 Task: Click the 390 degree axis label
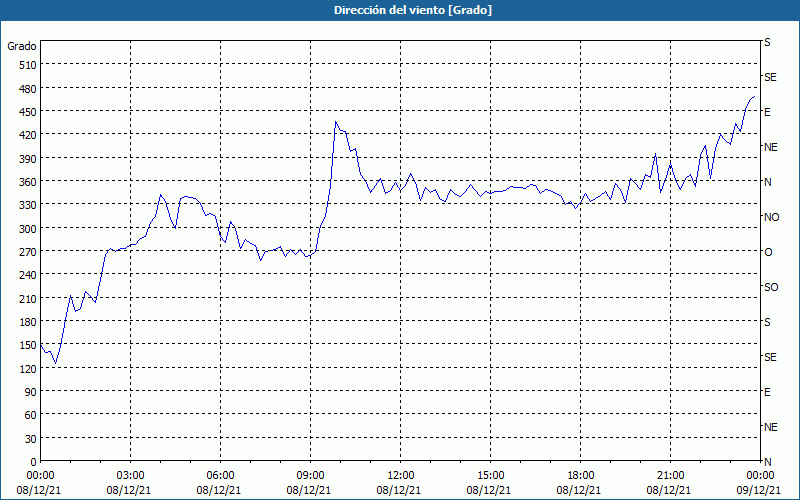(29, 159)
